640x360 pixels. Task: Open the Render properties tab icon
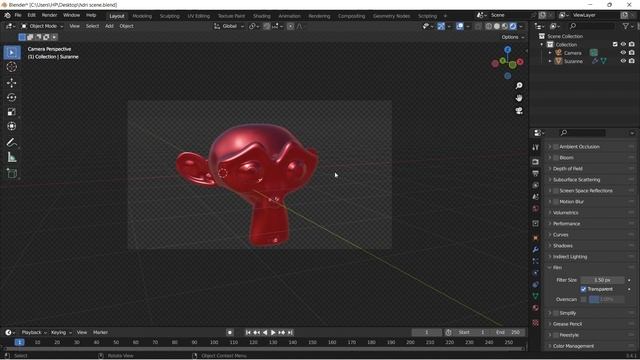(x=536, y=162)
